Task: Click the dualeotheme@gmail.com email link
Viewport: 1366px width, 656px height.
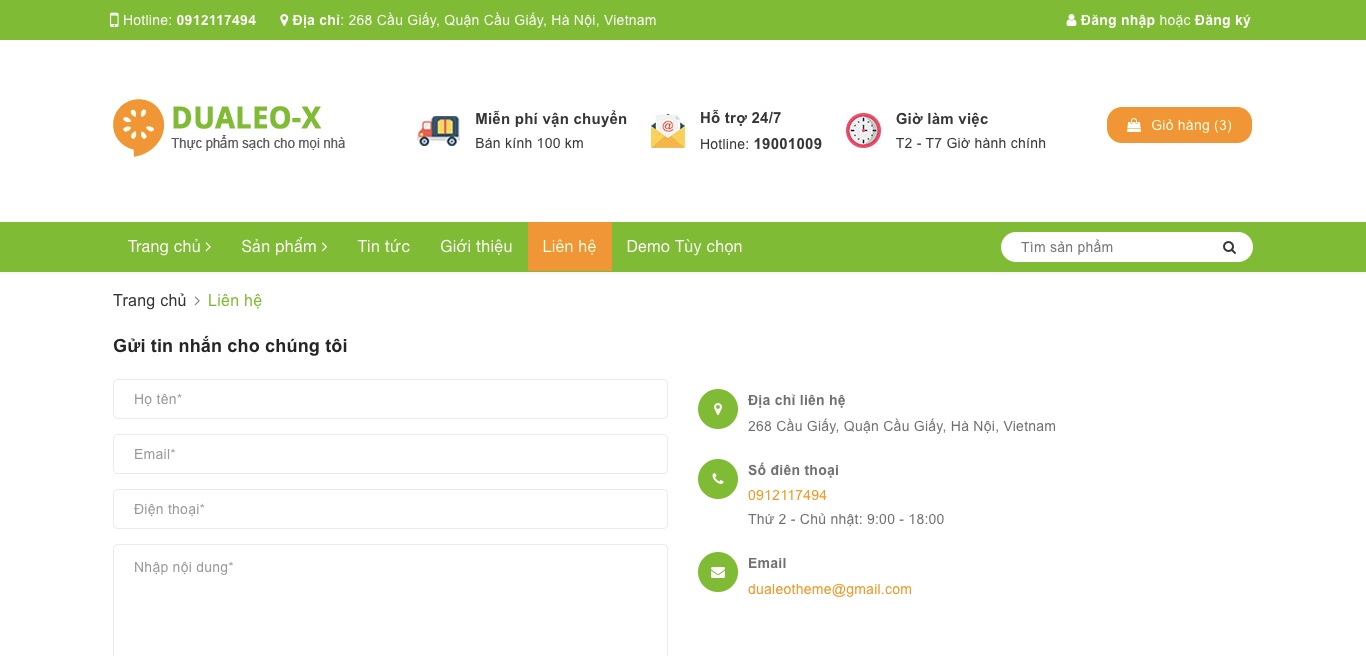Action: (830, 589)
